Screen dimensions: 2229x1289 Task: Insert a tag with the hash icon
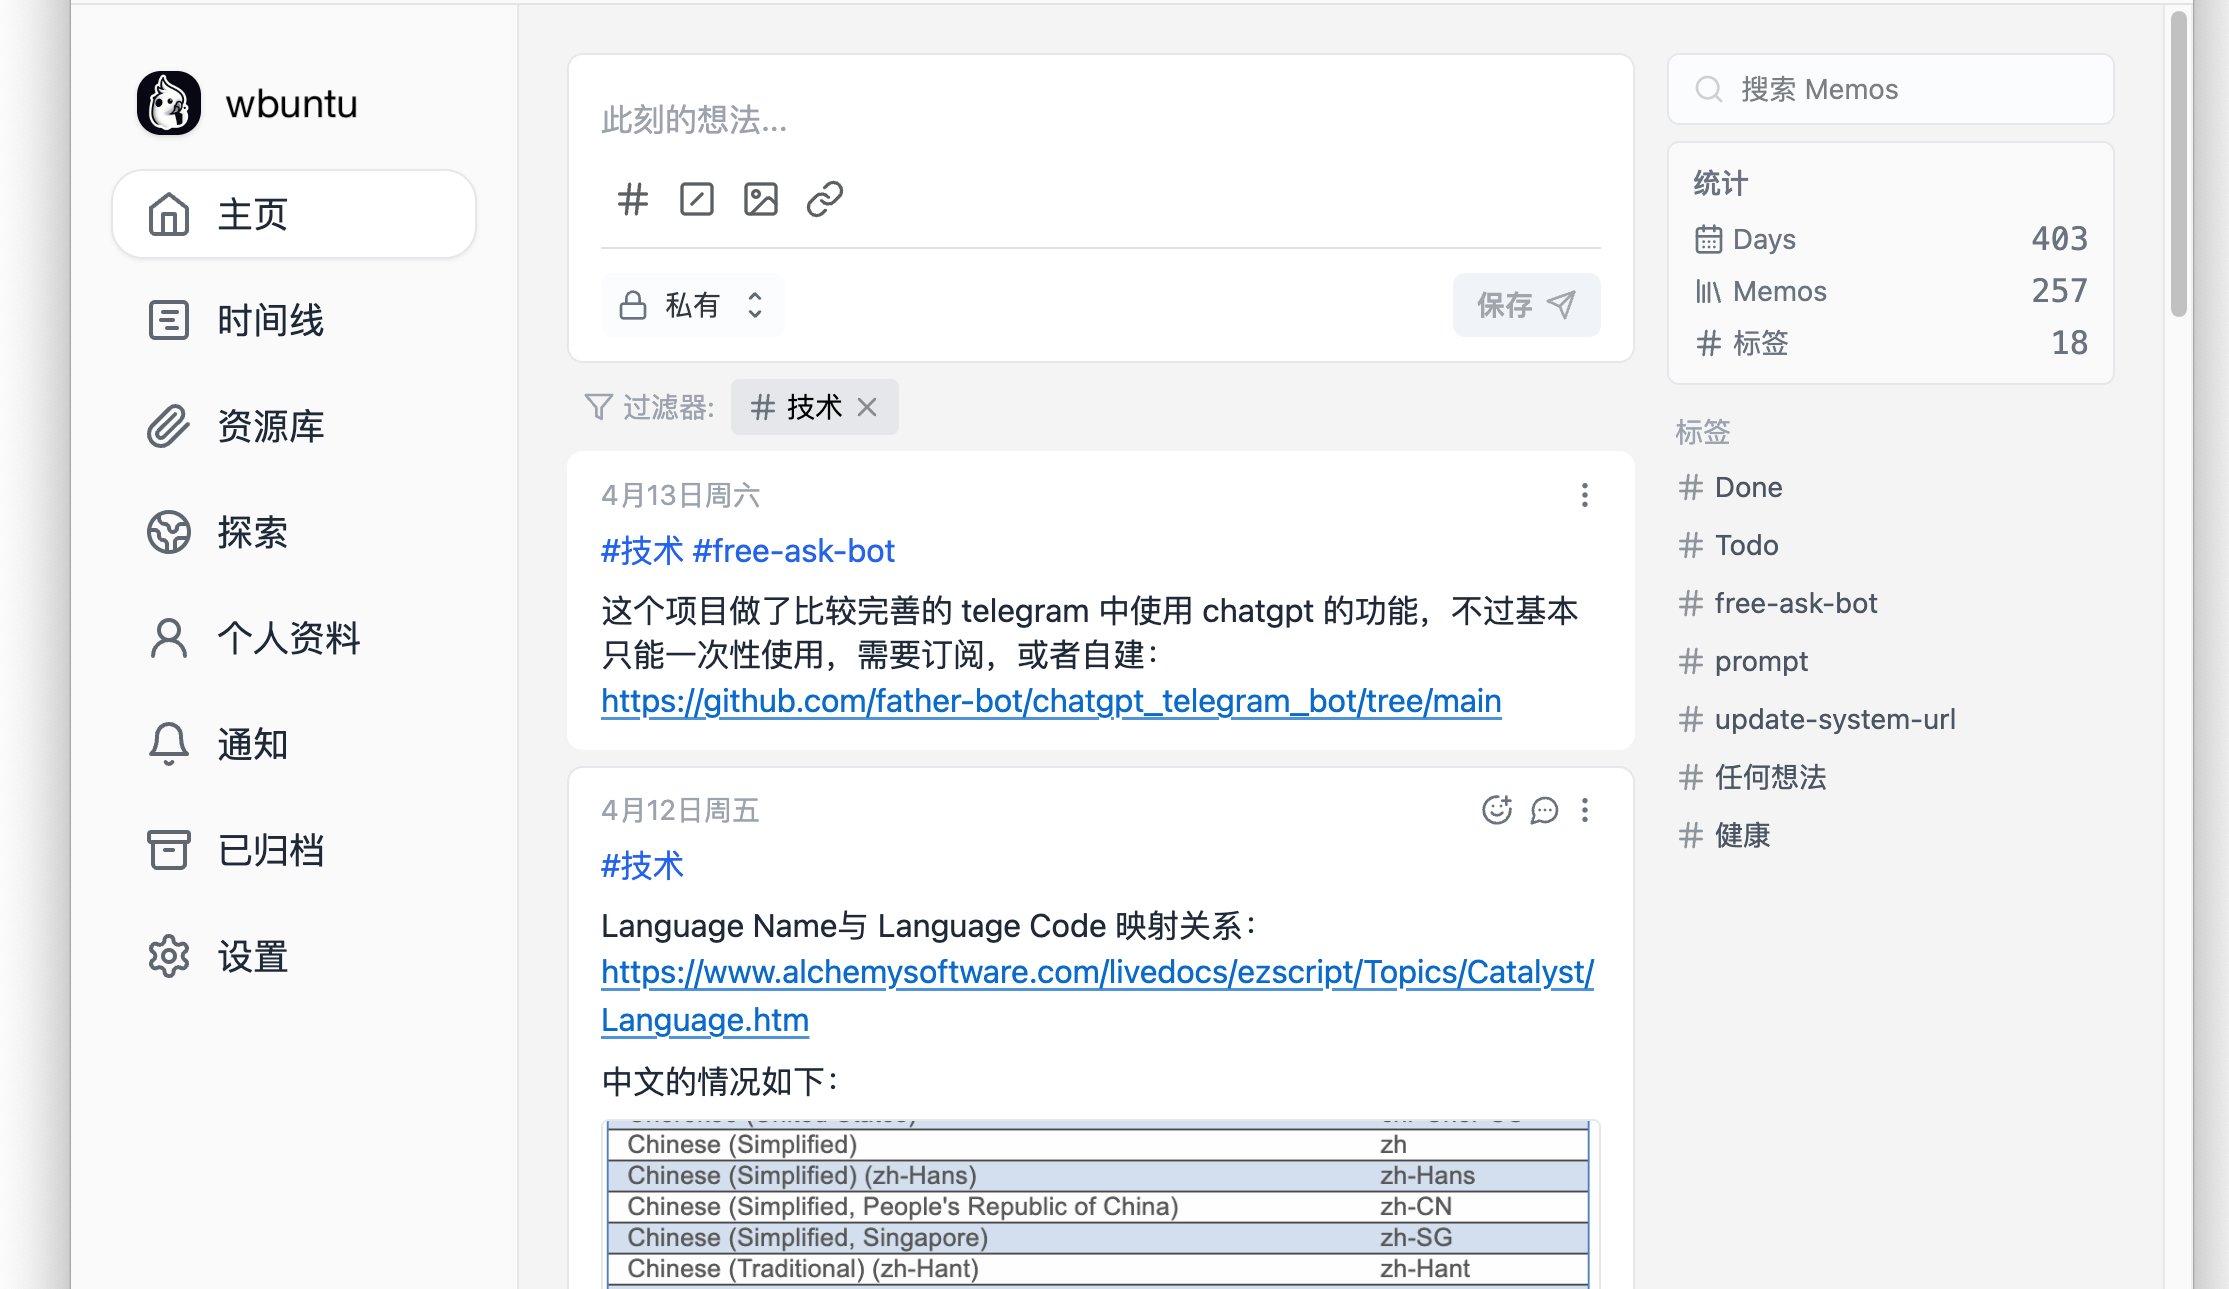tap(632, 199)
